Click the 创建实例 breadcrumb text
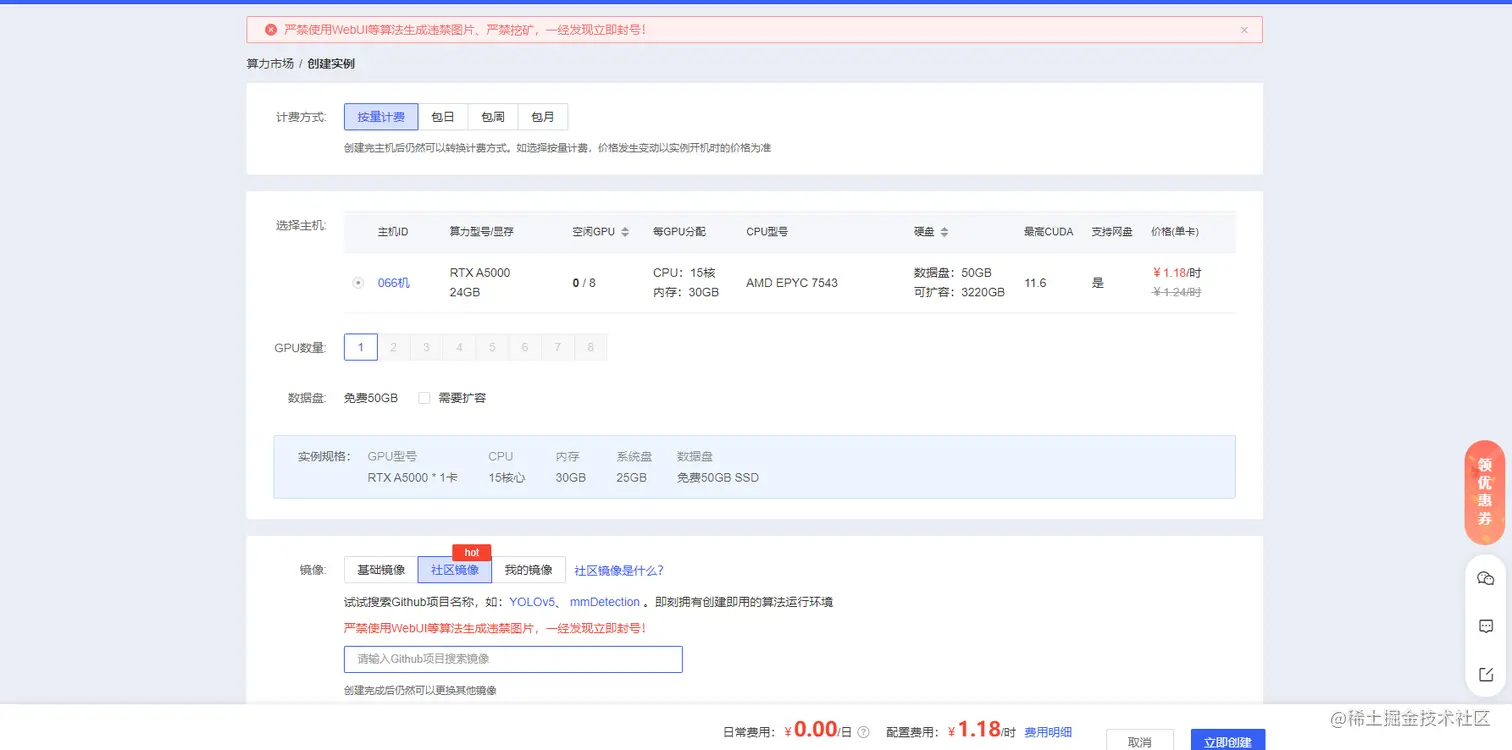 point(331,64)
